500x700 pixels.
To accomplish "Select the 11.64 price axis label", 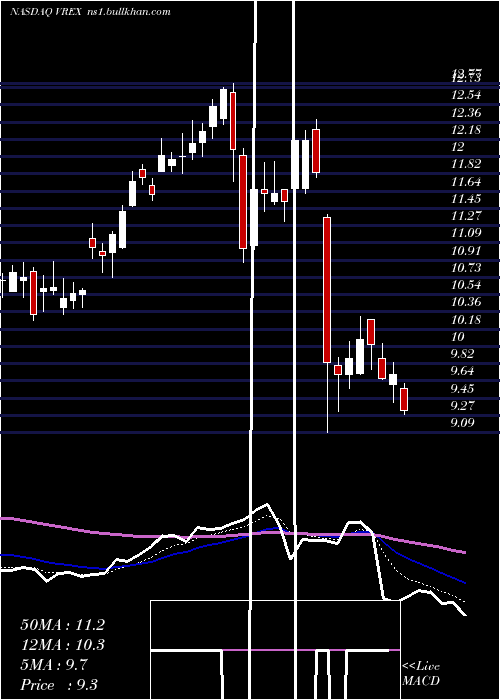I will coord(466,181).
